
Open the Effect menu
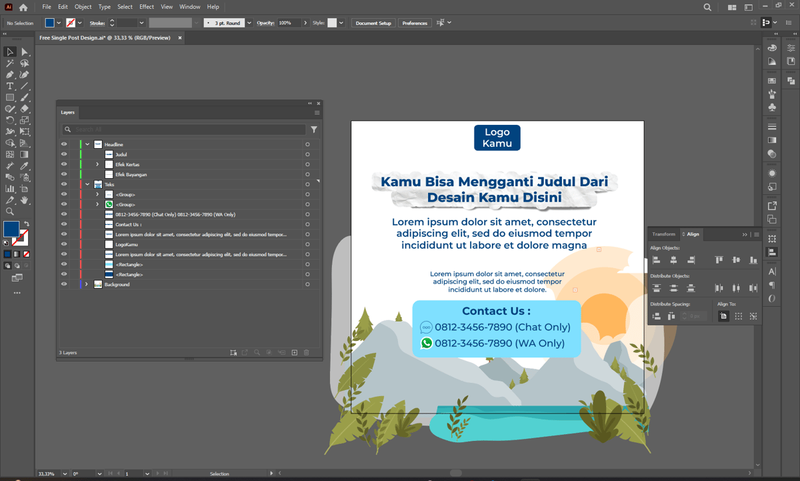pos(147,7)
